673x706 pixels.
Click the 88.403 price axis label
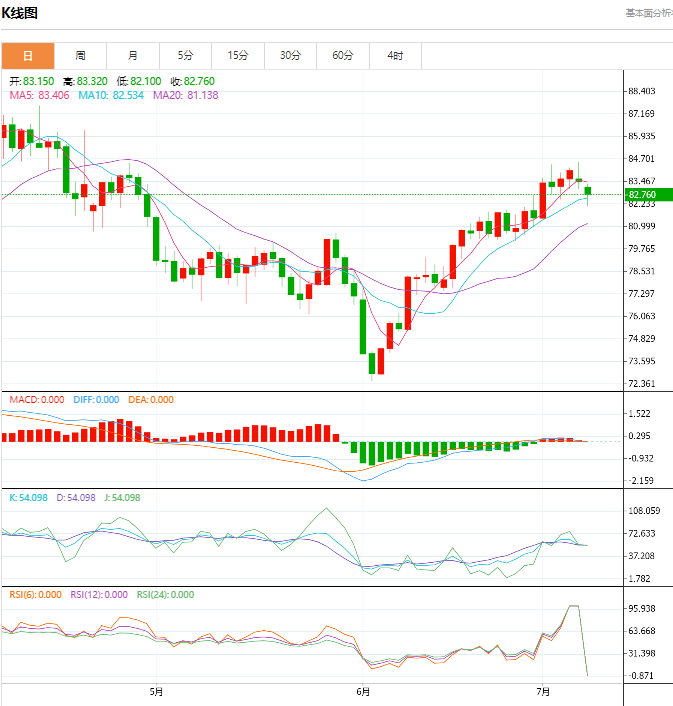(642, 91)
